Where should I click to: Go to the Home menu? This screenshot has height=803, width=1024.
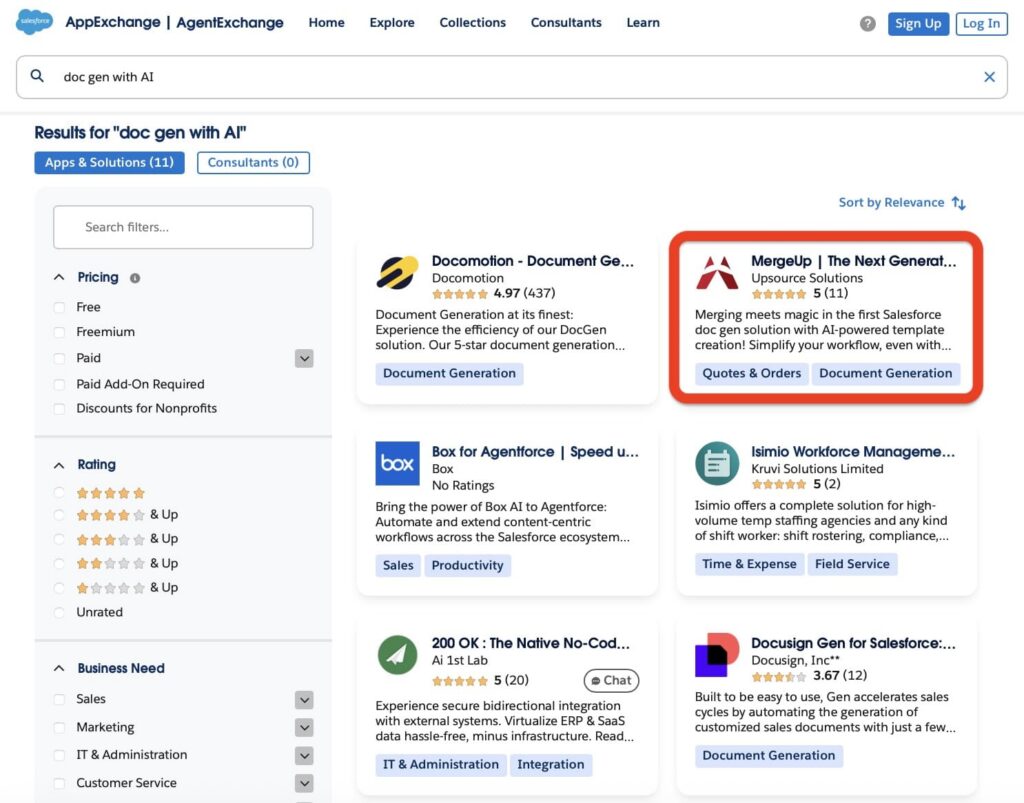click(x=327, y=22)
